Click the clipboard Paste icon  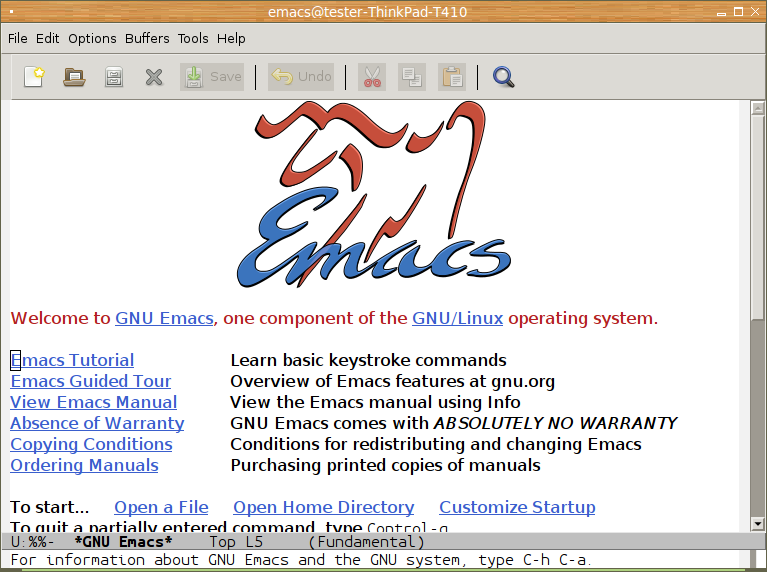tap(452, 77)
